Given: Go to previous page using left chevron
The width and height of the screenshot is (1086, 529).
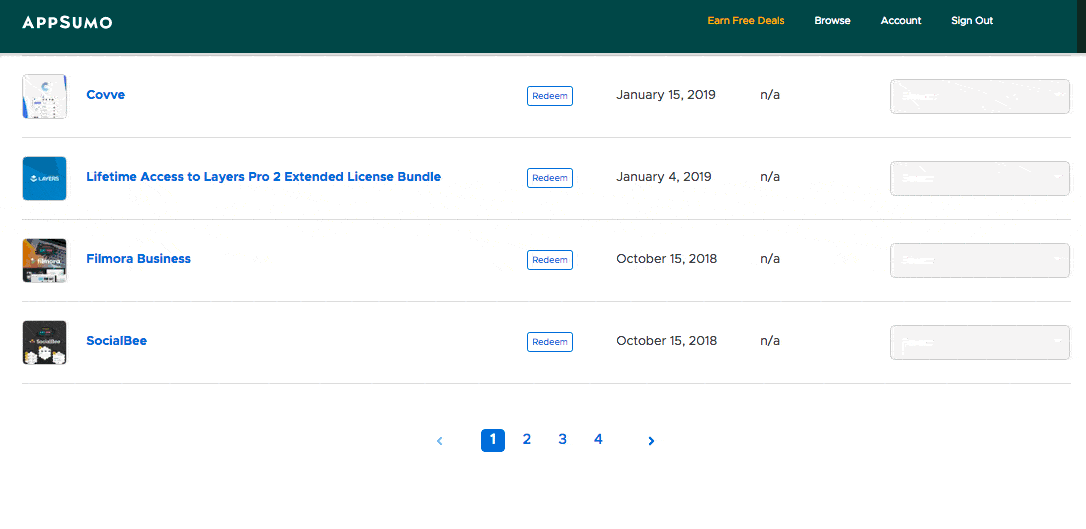Looking at the screenshot, I should [x=440, y=441].
